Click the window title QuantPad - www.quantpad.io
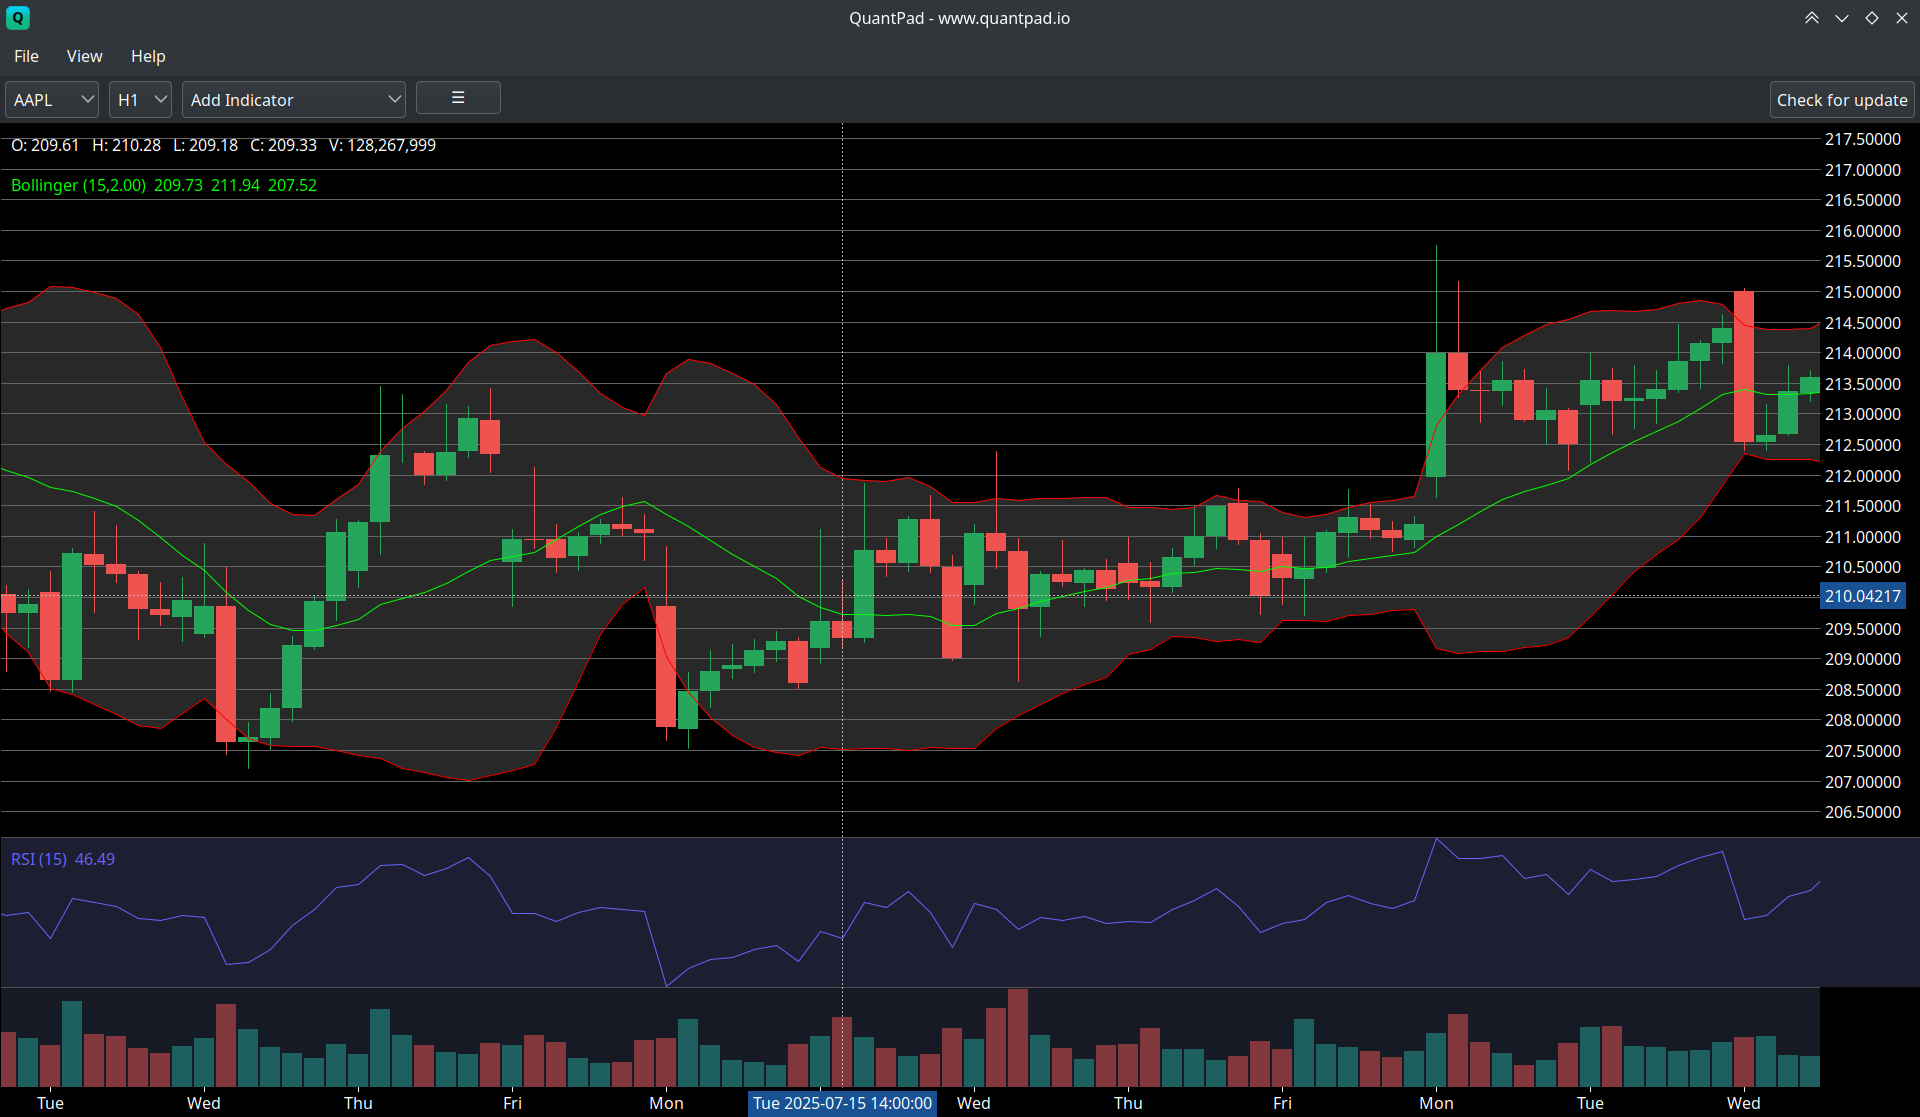This screenshot has width=1920, height=1117. pos(959,18)
